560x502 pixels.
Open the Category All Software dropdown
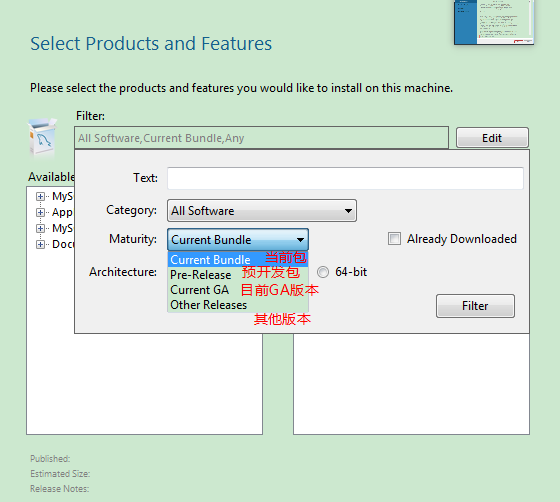(262, 211)
